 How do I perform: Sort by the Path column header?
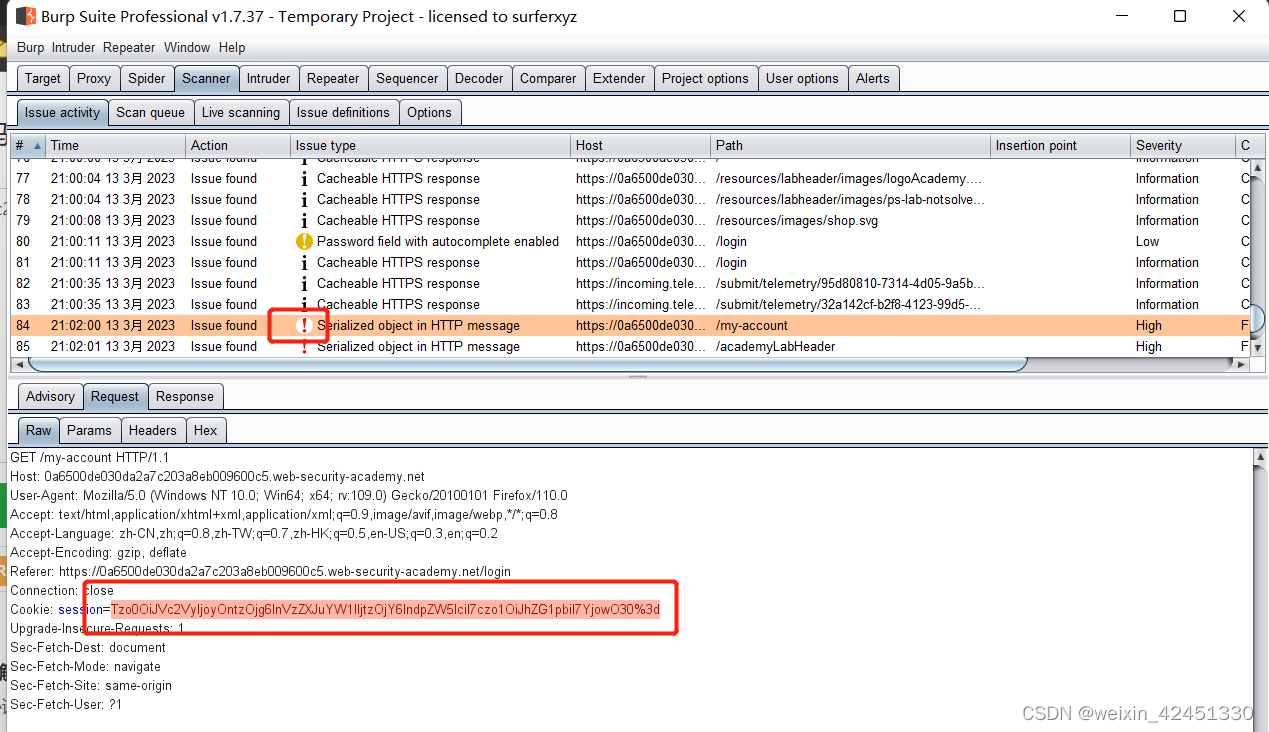click(x=851, y=146)
